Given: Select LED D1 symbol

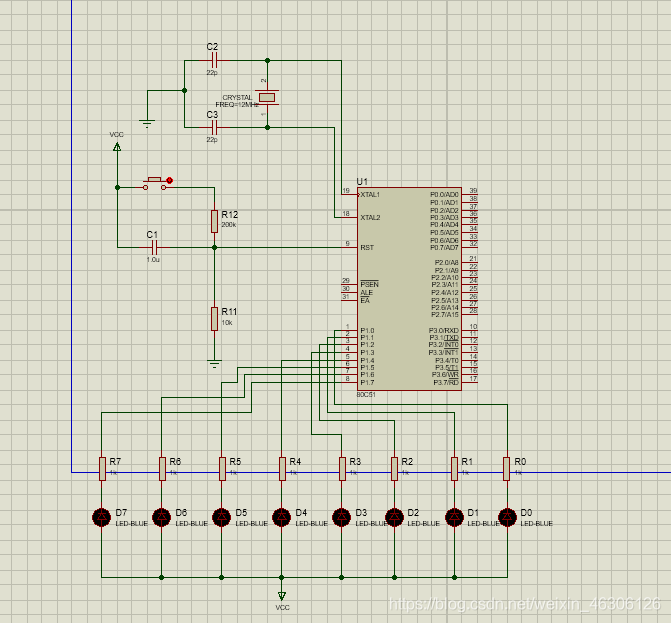Looking at the screenshot, I should (454, 517).
